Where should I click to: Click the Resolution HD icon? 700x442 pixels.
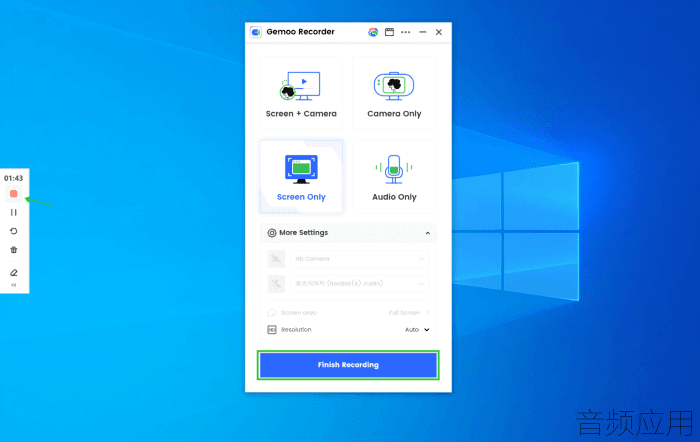tap(272, 329)
